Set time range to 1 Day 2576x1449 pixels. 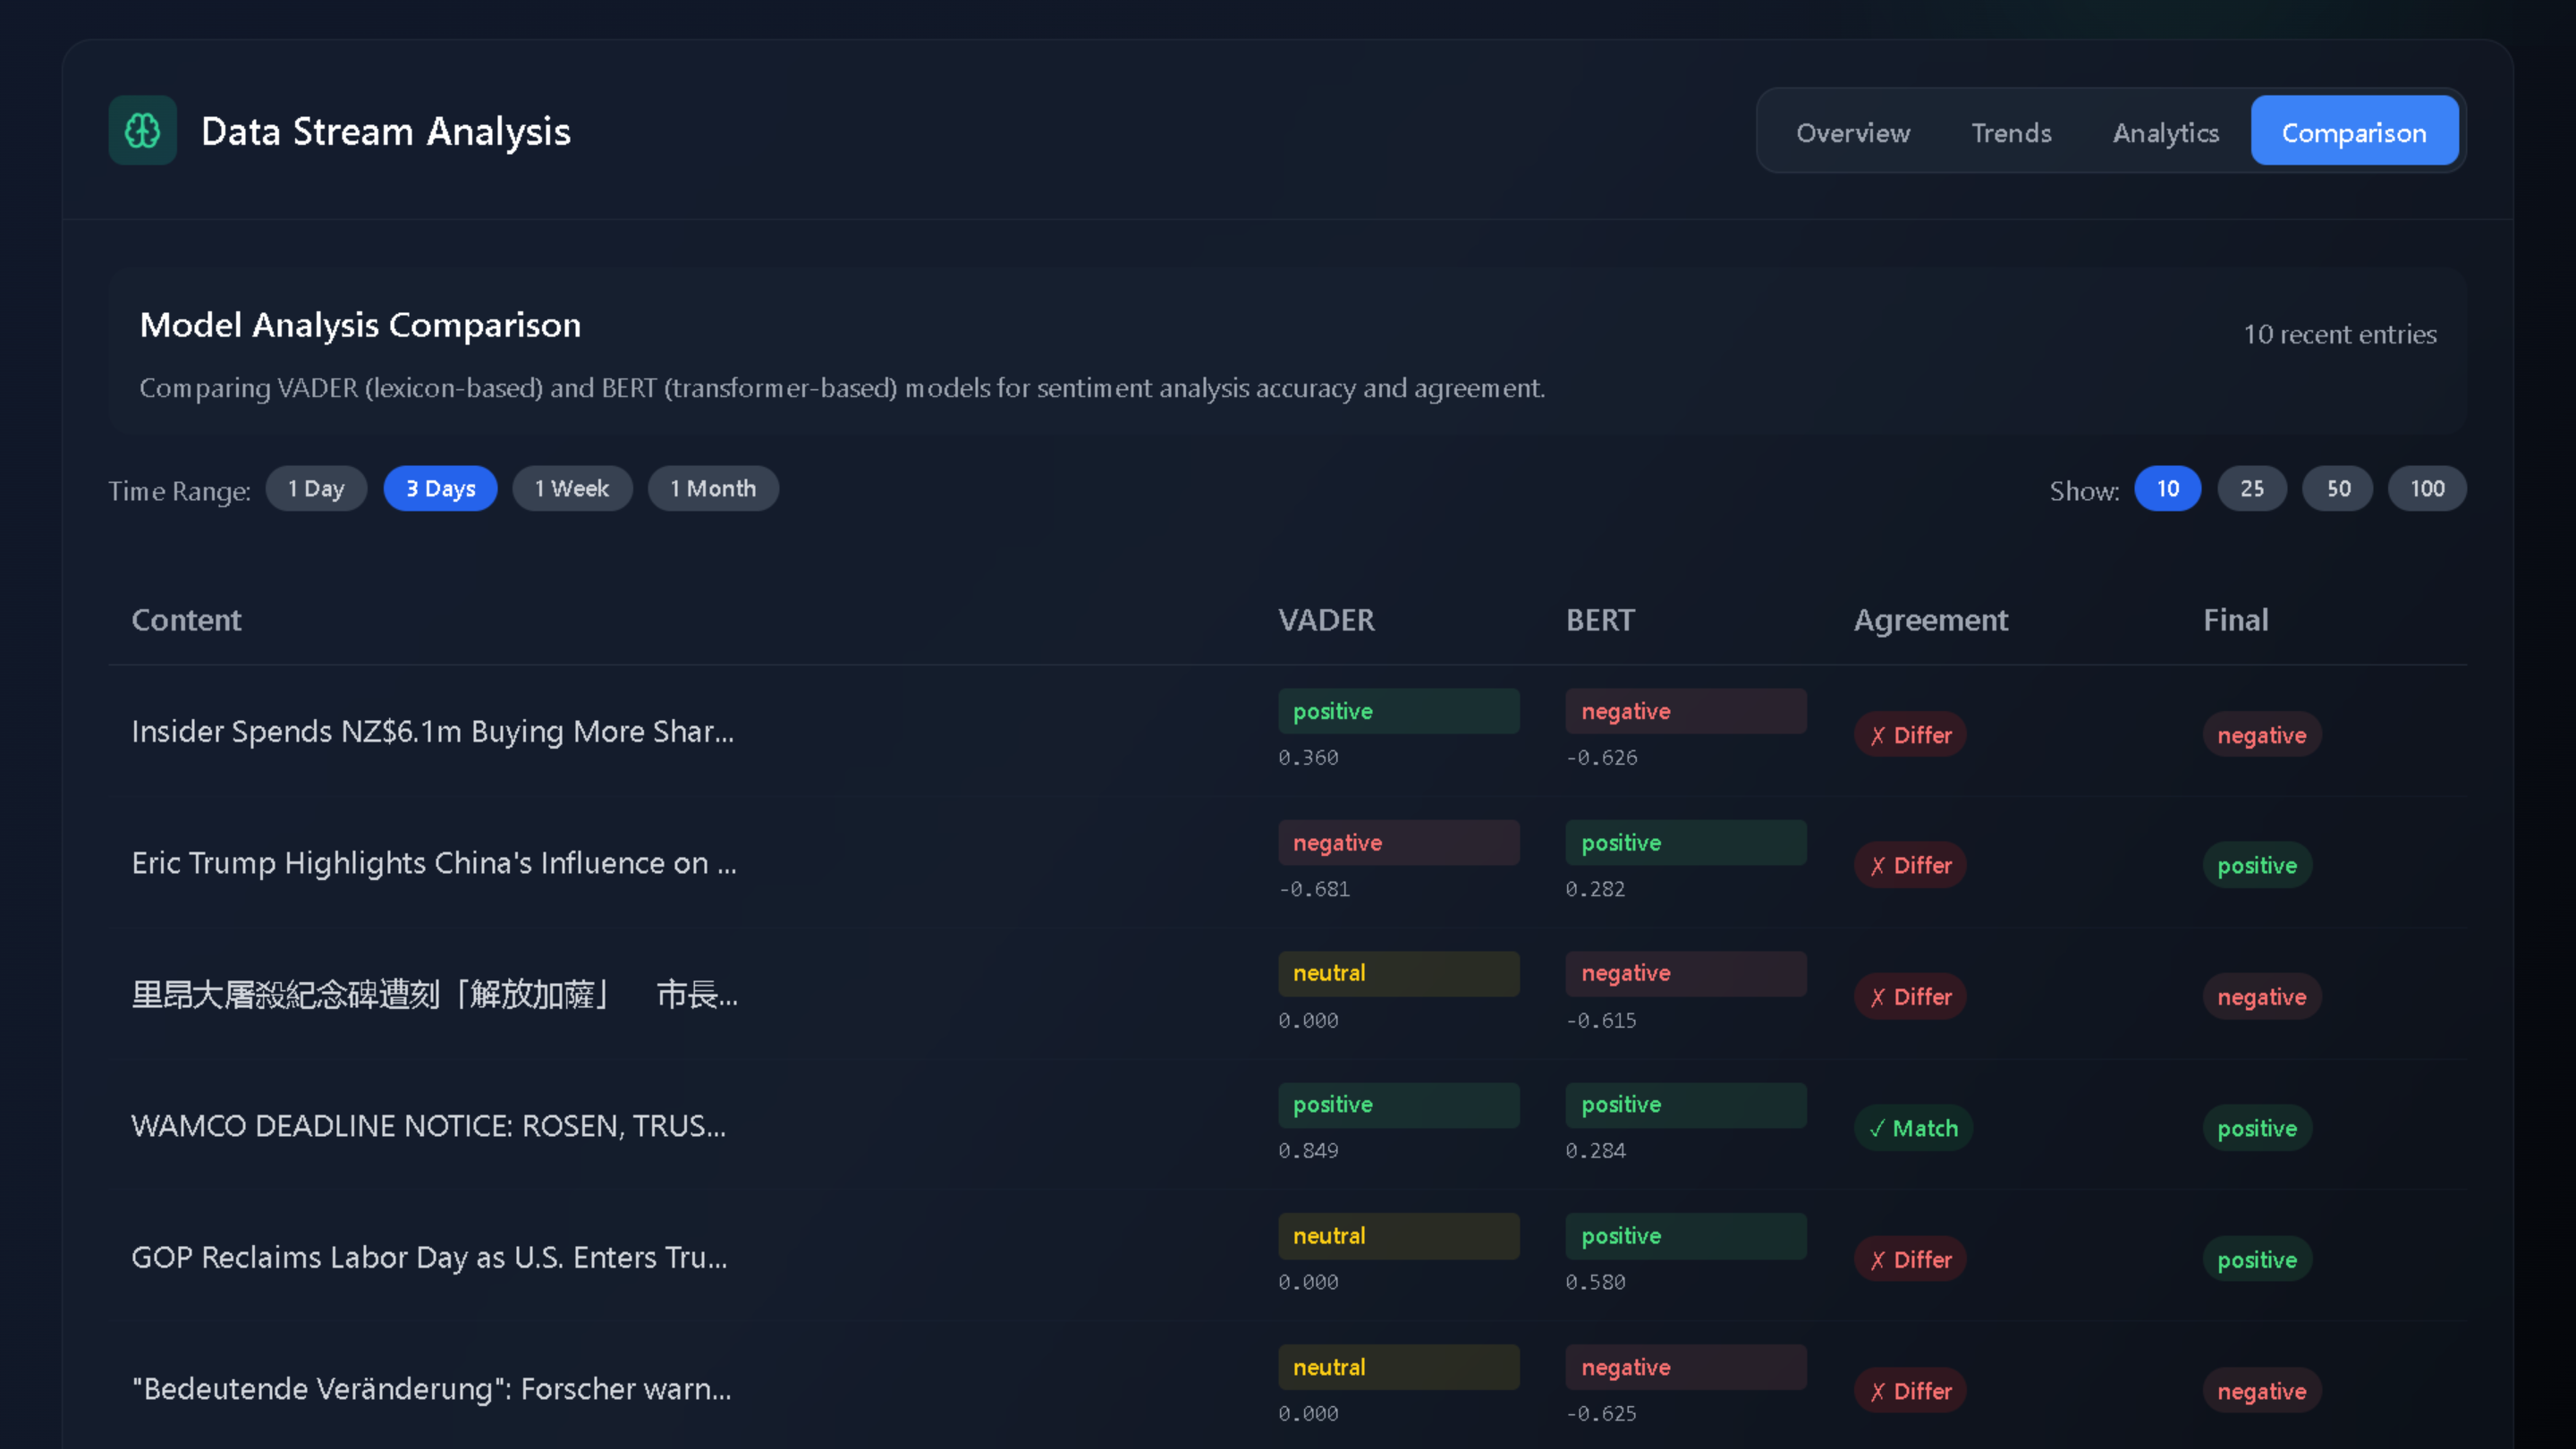click(316, 489)
